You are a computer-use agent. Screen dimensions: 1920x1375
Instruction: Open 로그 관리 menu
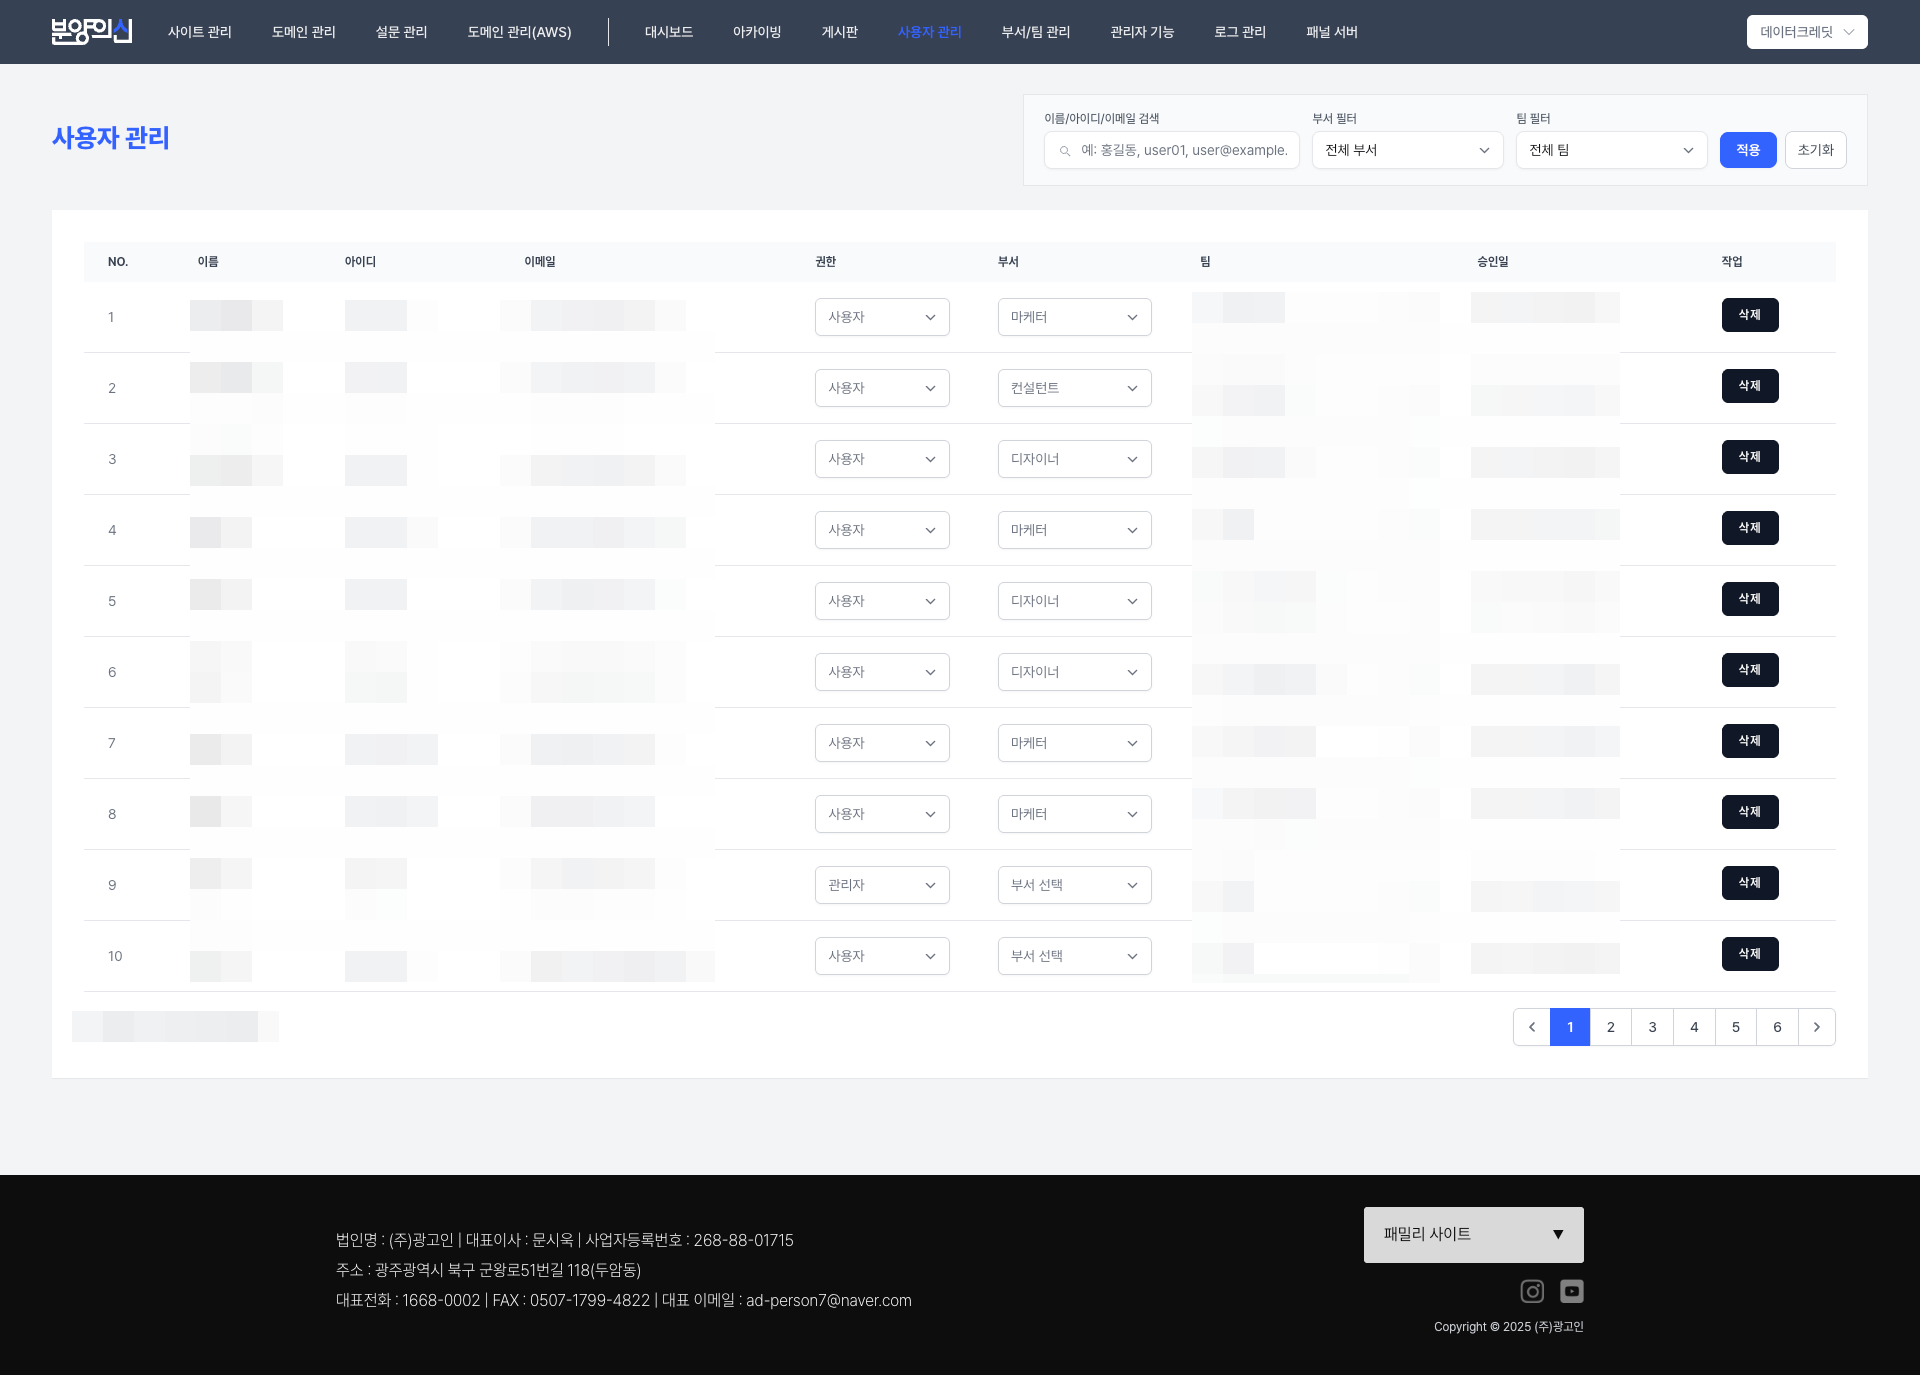coord(1239,32)
